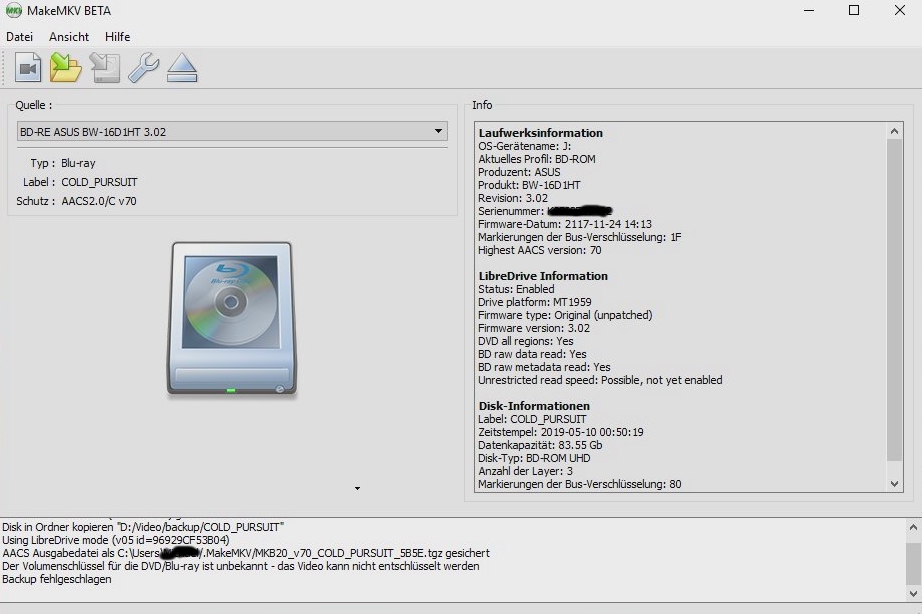Click the Open video file toolbar icon
Screen dimensions: 922x614
tap(28, 68)
